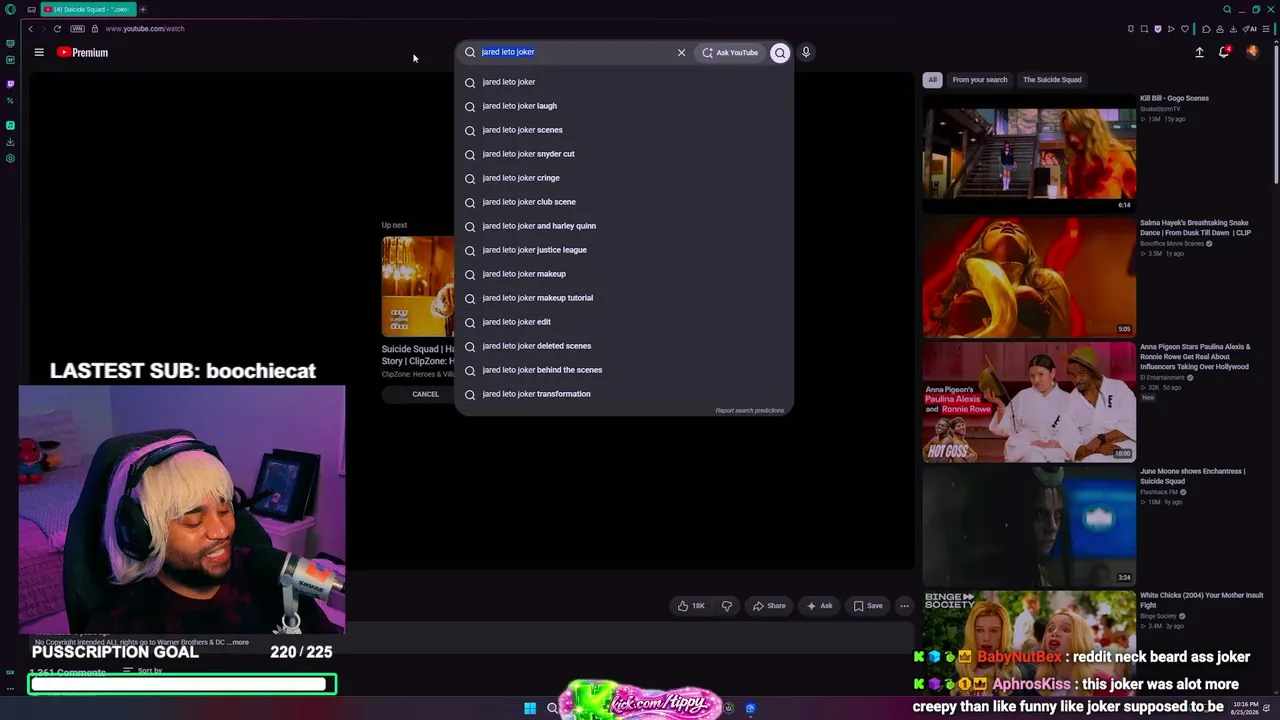Open Anna Pigeon Hot Goss thumbnail
1280x720 pixels.
coord(1029,402)
